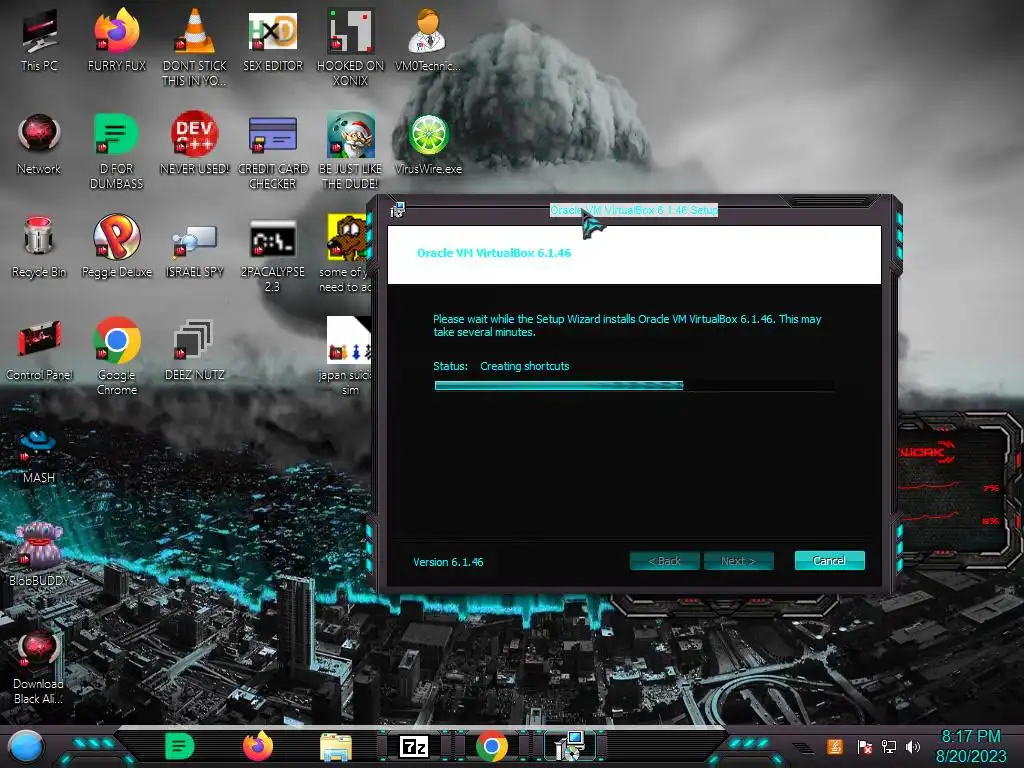
Task: Open the clock showing 8:17 PM
Action: tap(971, 746)
